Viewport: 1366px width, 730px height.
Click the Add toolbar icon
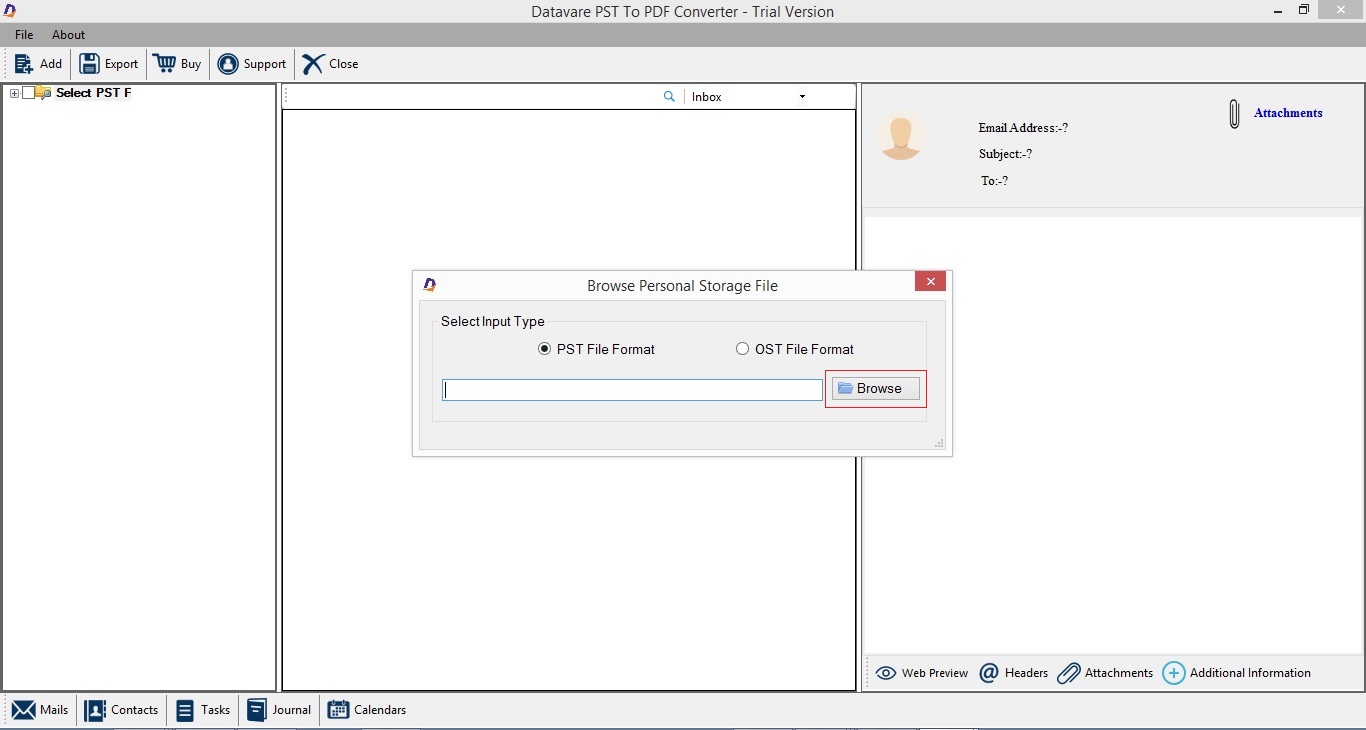(x=24, y=64)
